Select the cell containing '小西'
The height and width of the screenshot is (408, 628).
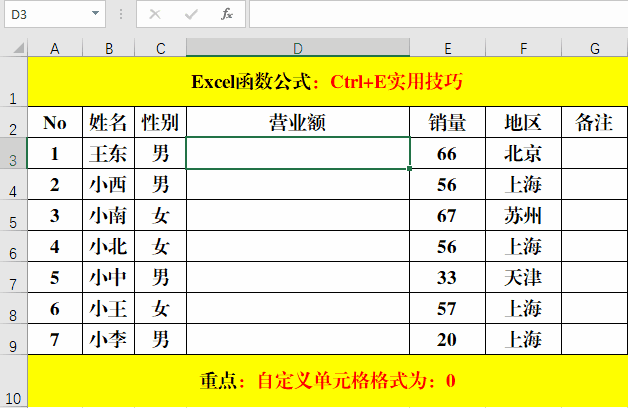pyautogui.click(x=109, y=184)
